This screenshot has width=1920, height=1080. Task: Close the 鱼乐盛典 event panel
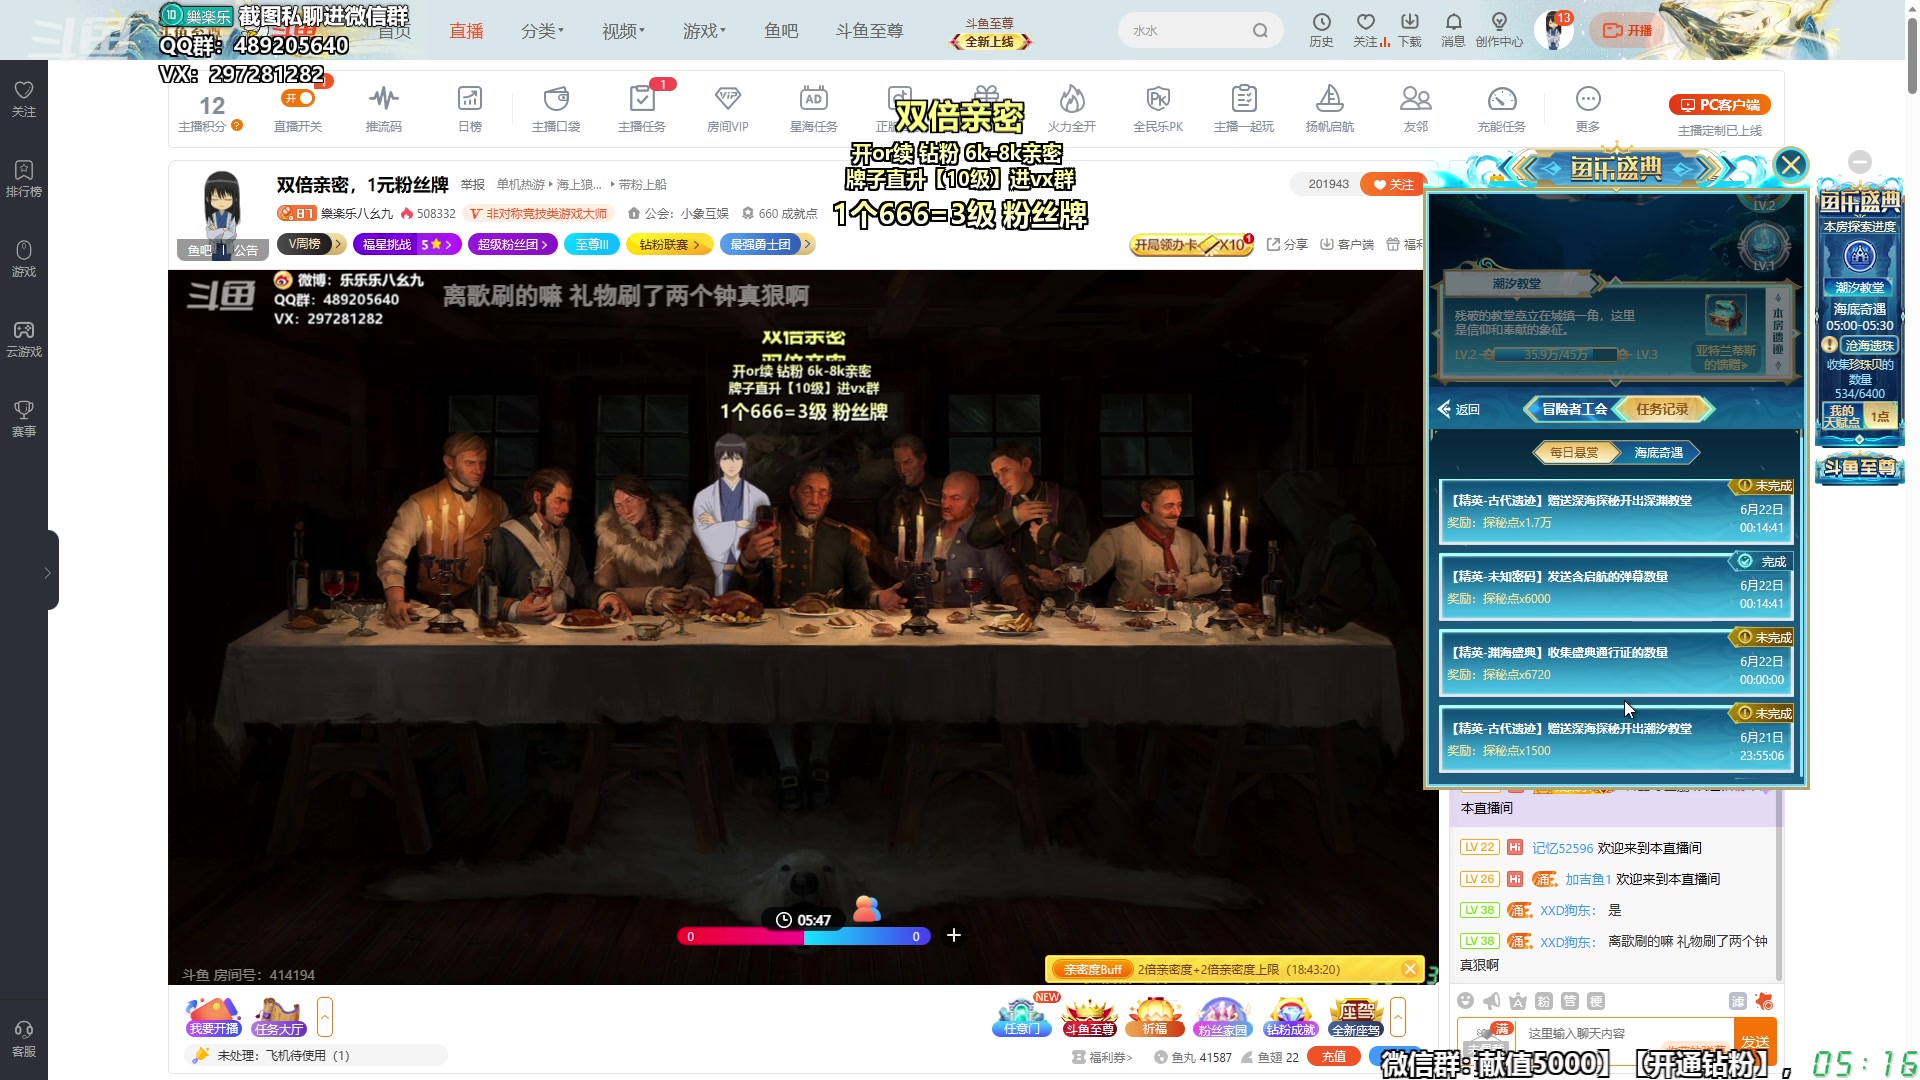pos(1790,164)
